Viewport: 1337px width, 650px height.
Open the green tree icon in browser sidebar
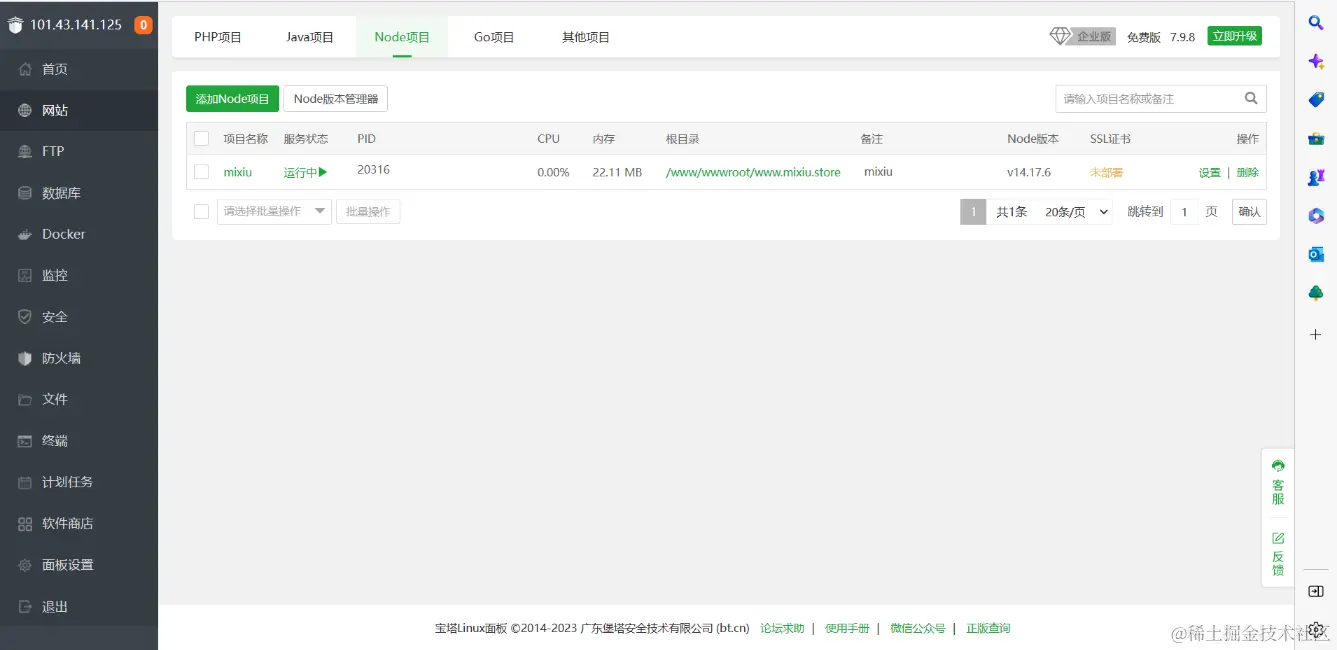[1316, 293]
